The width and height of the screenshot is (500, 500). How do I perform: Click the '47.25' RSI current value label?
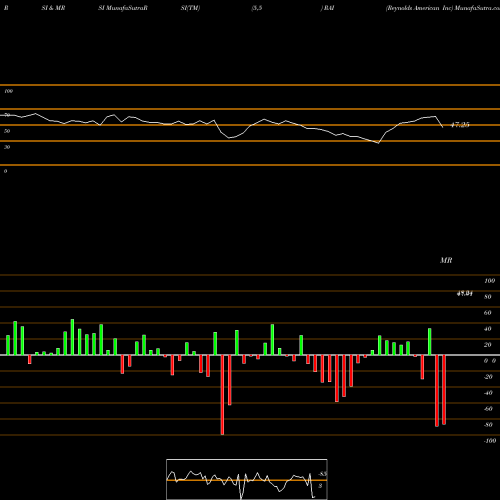pyautogui.click(x=460, y=125)
